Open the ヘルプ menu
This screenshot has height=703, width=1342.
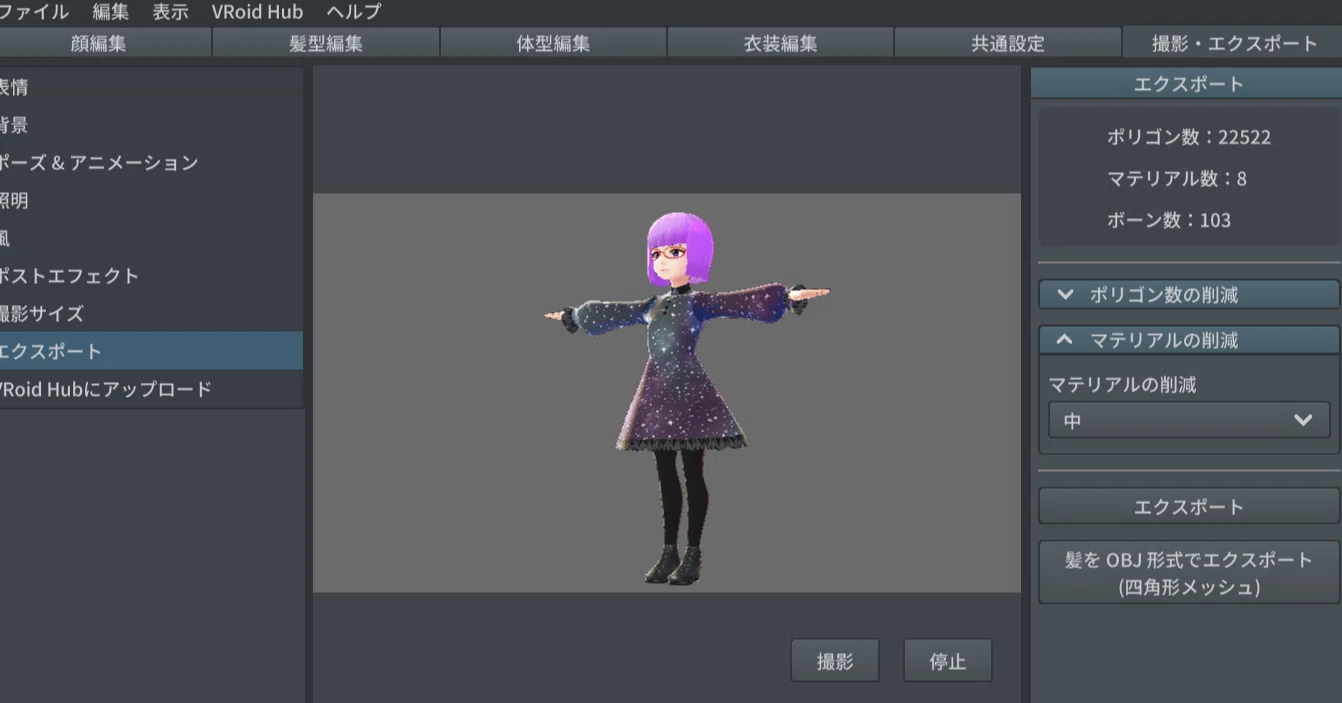coord(354,12)
